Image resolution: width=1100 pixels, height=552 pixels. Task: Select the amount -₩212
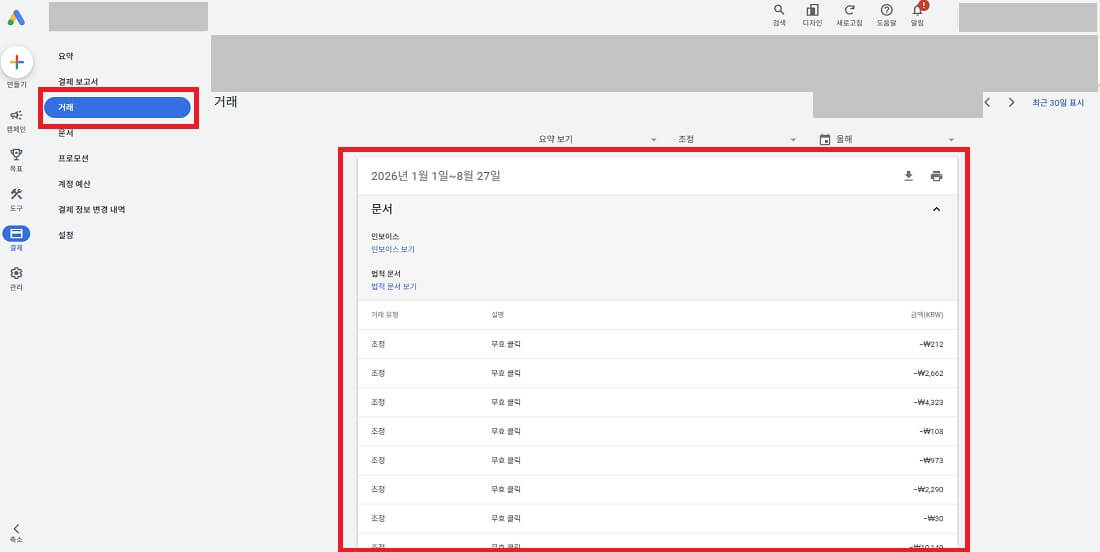click(931, 344)
